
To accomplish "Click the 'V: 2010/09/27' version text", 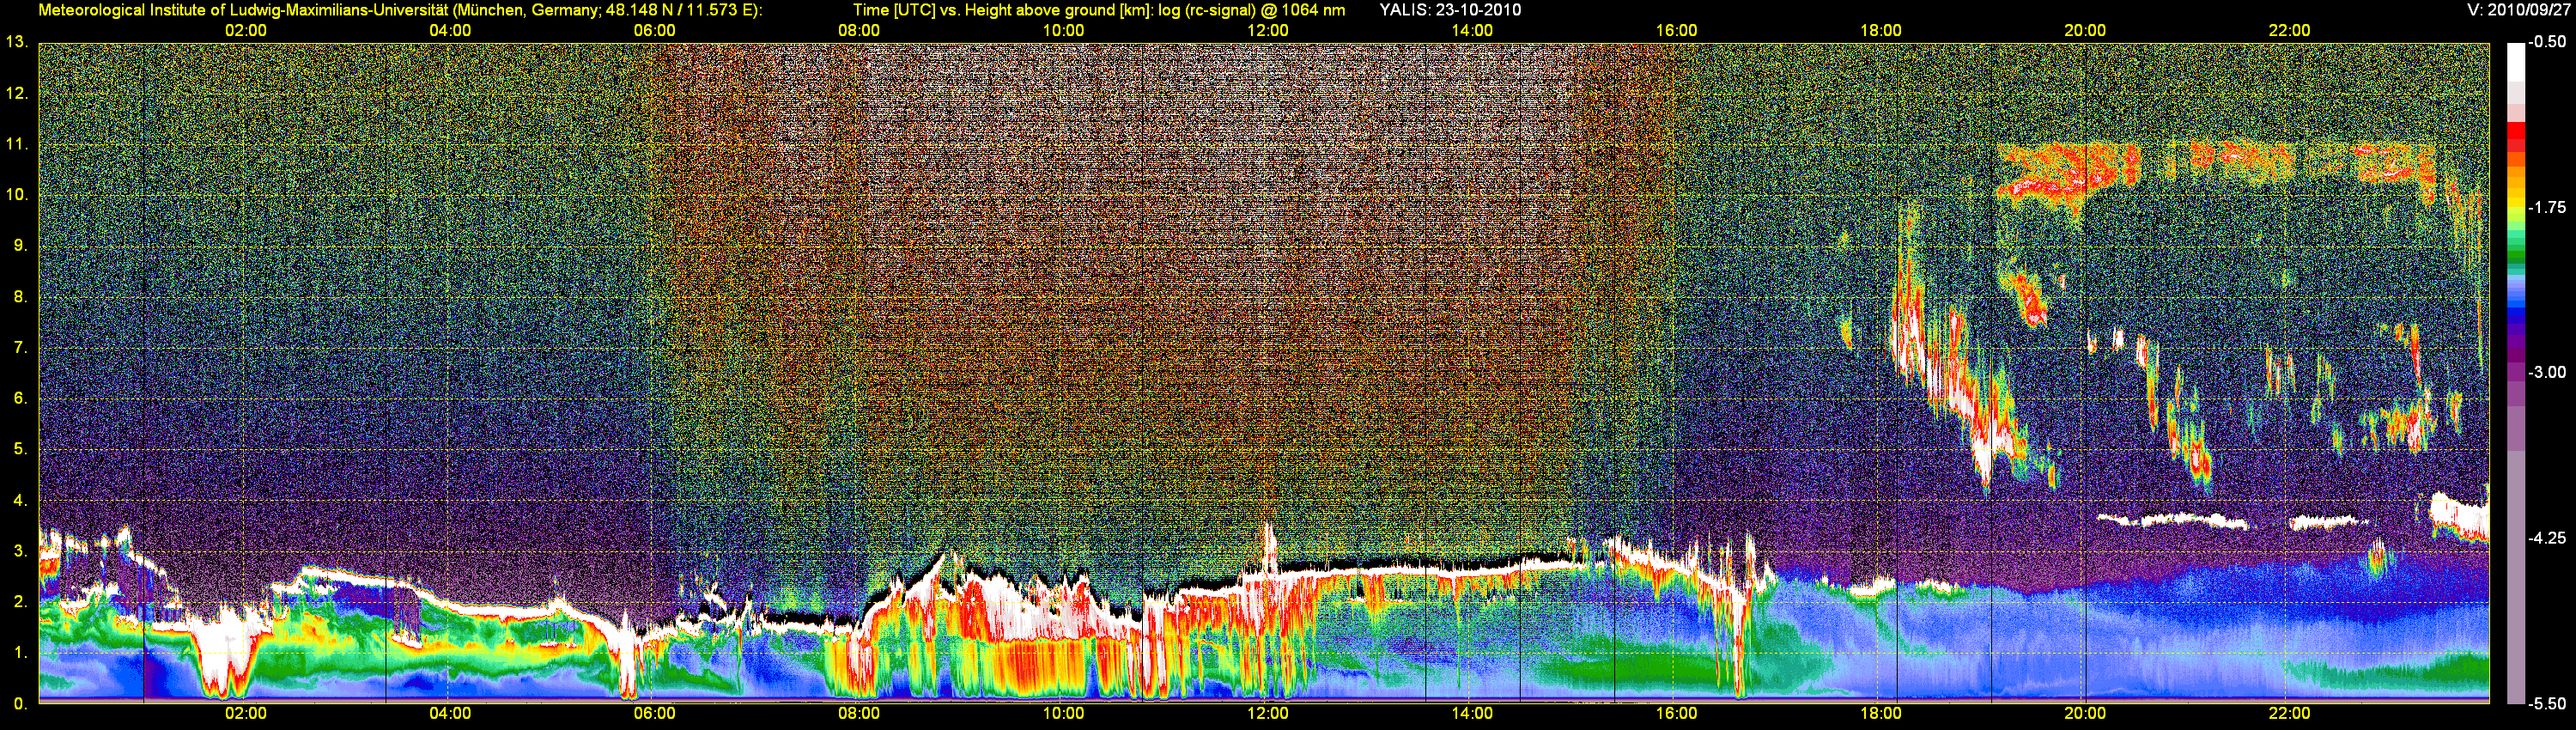I will [2516, 10].
